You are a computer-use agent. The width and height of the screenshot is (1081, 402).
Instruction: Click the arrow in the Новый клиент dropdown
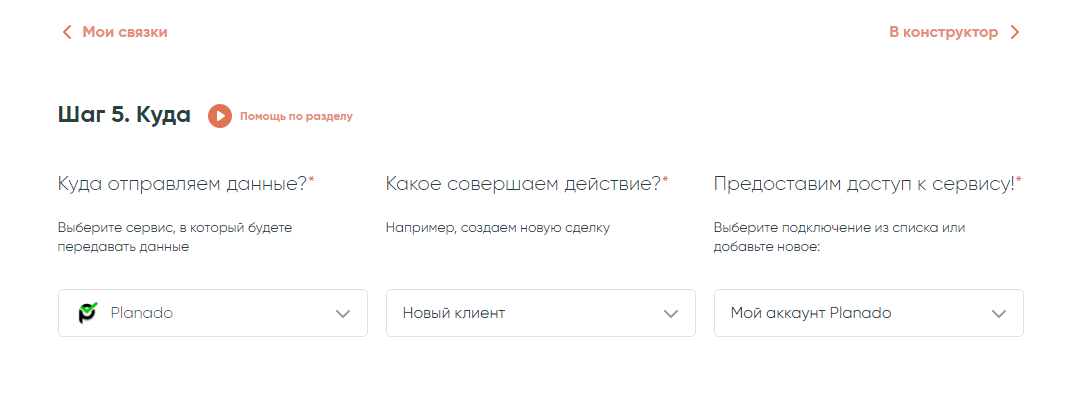click(671, 313)
